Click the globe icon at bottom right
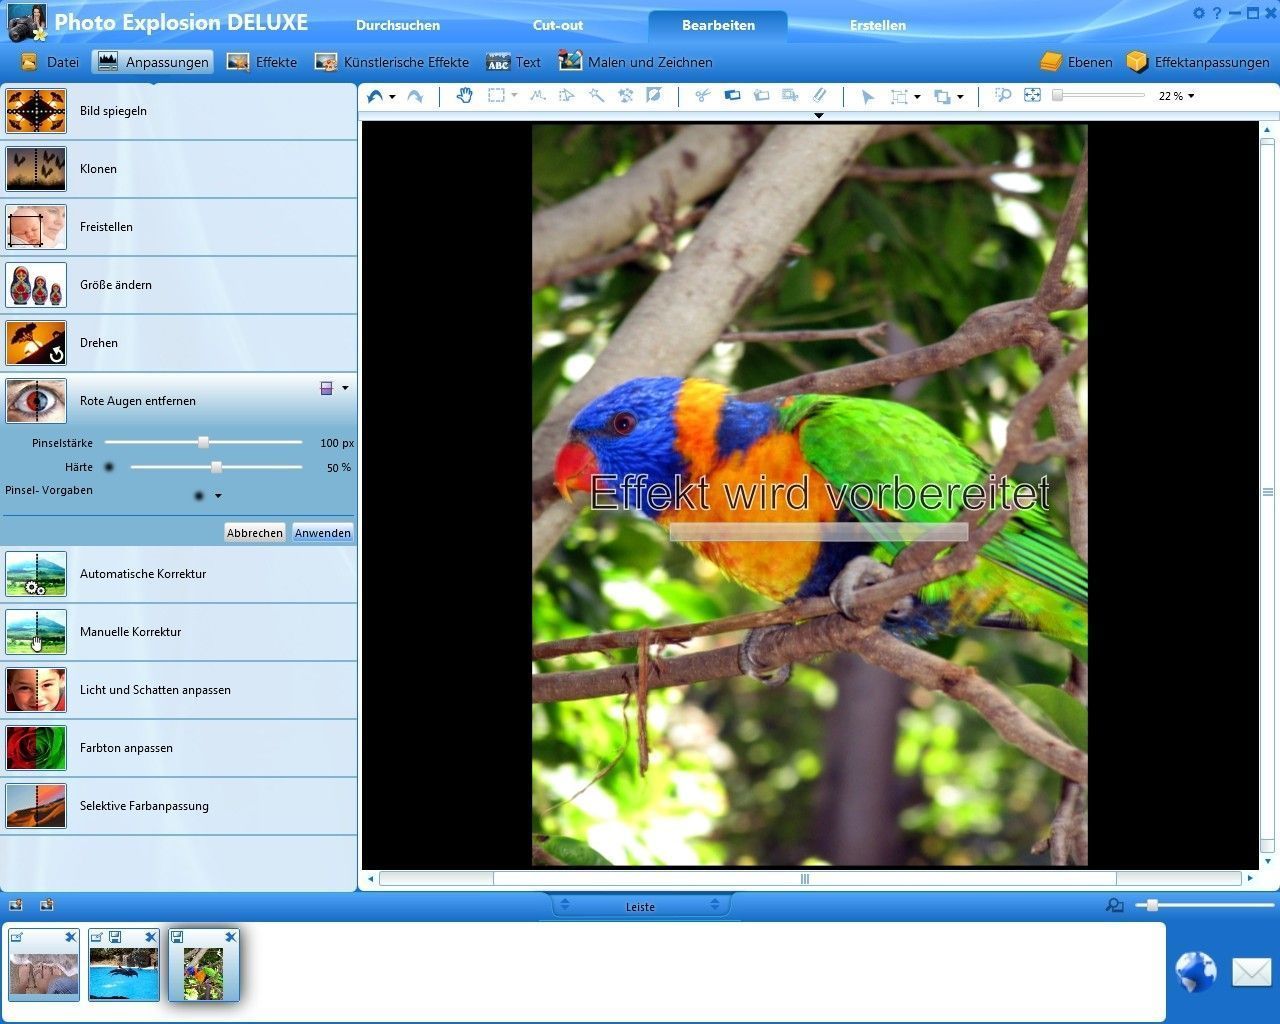 (1195, 971)
